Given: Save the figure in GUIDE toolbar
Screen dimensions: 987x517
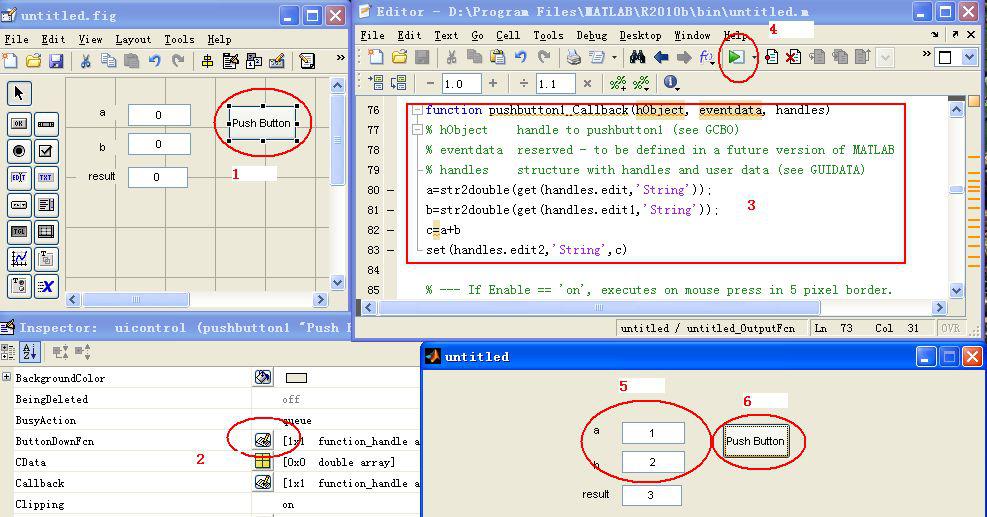Looking at the screenshot, I should click(57, 61).
